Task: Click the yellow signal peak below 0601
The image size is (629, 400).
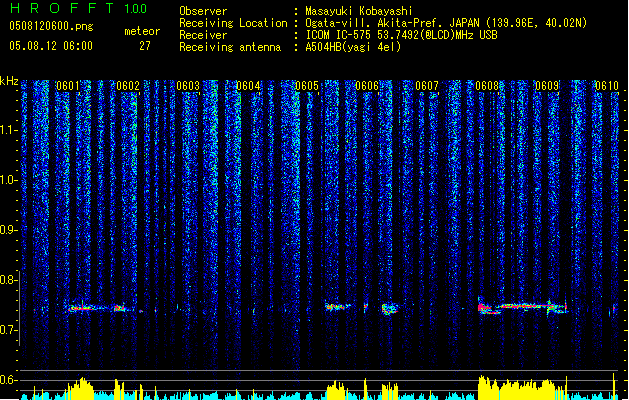Action: pyautogui.click(x=81, y=387)
